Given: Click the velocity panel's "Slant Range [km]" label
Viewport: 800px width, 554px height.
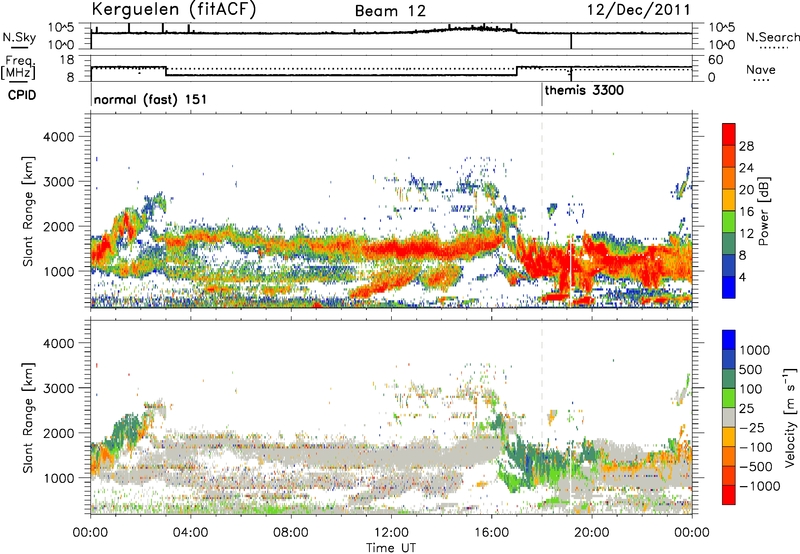Looking at the screenshot, I should (x=28, y=417).
